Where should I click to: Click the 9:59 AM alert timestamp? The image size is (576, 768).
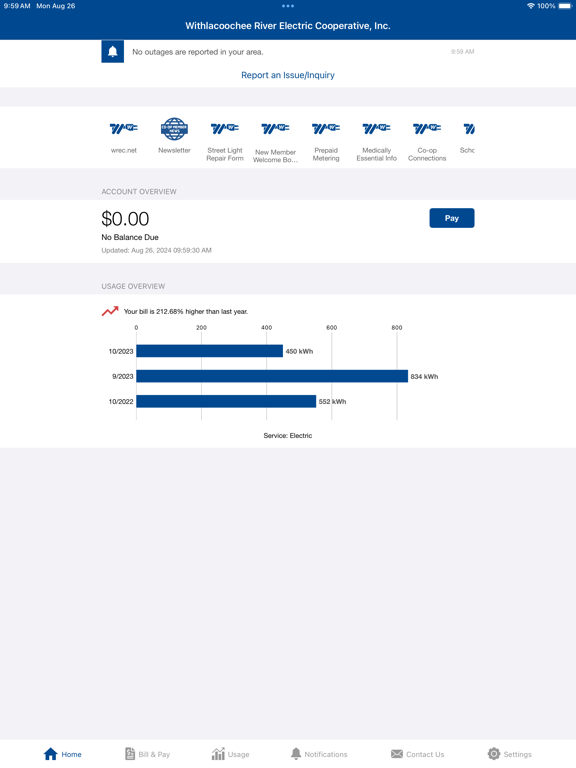pos(462,51)
